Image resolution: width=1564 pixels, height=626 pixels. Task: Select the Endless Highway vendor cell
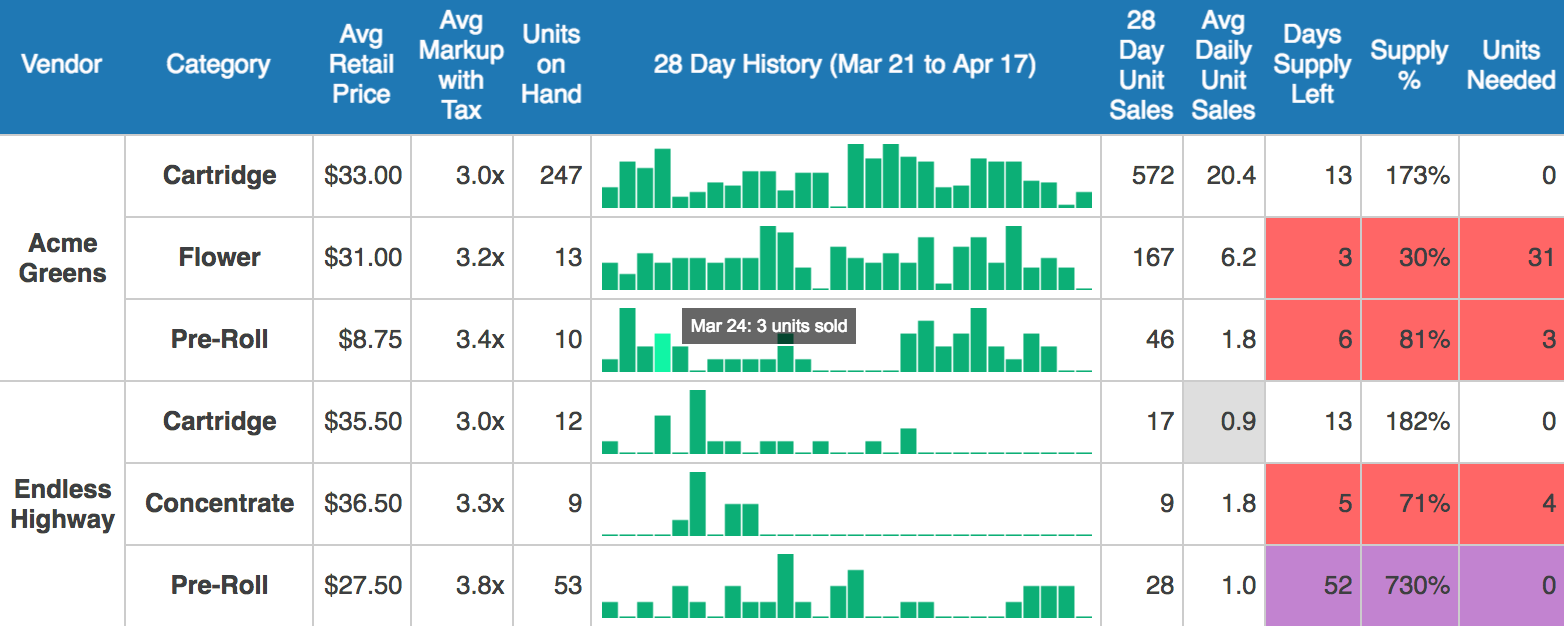click(62, 504)
